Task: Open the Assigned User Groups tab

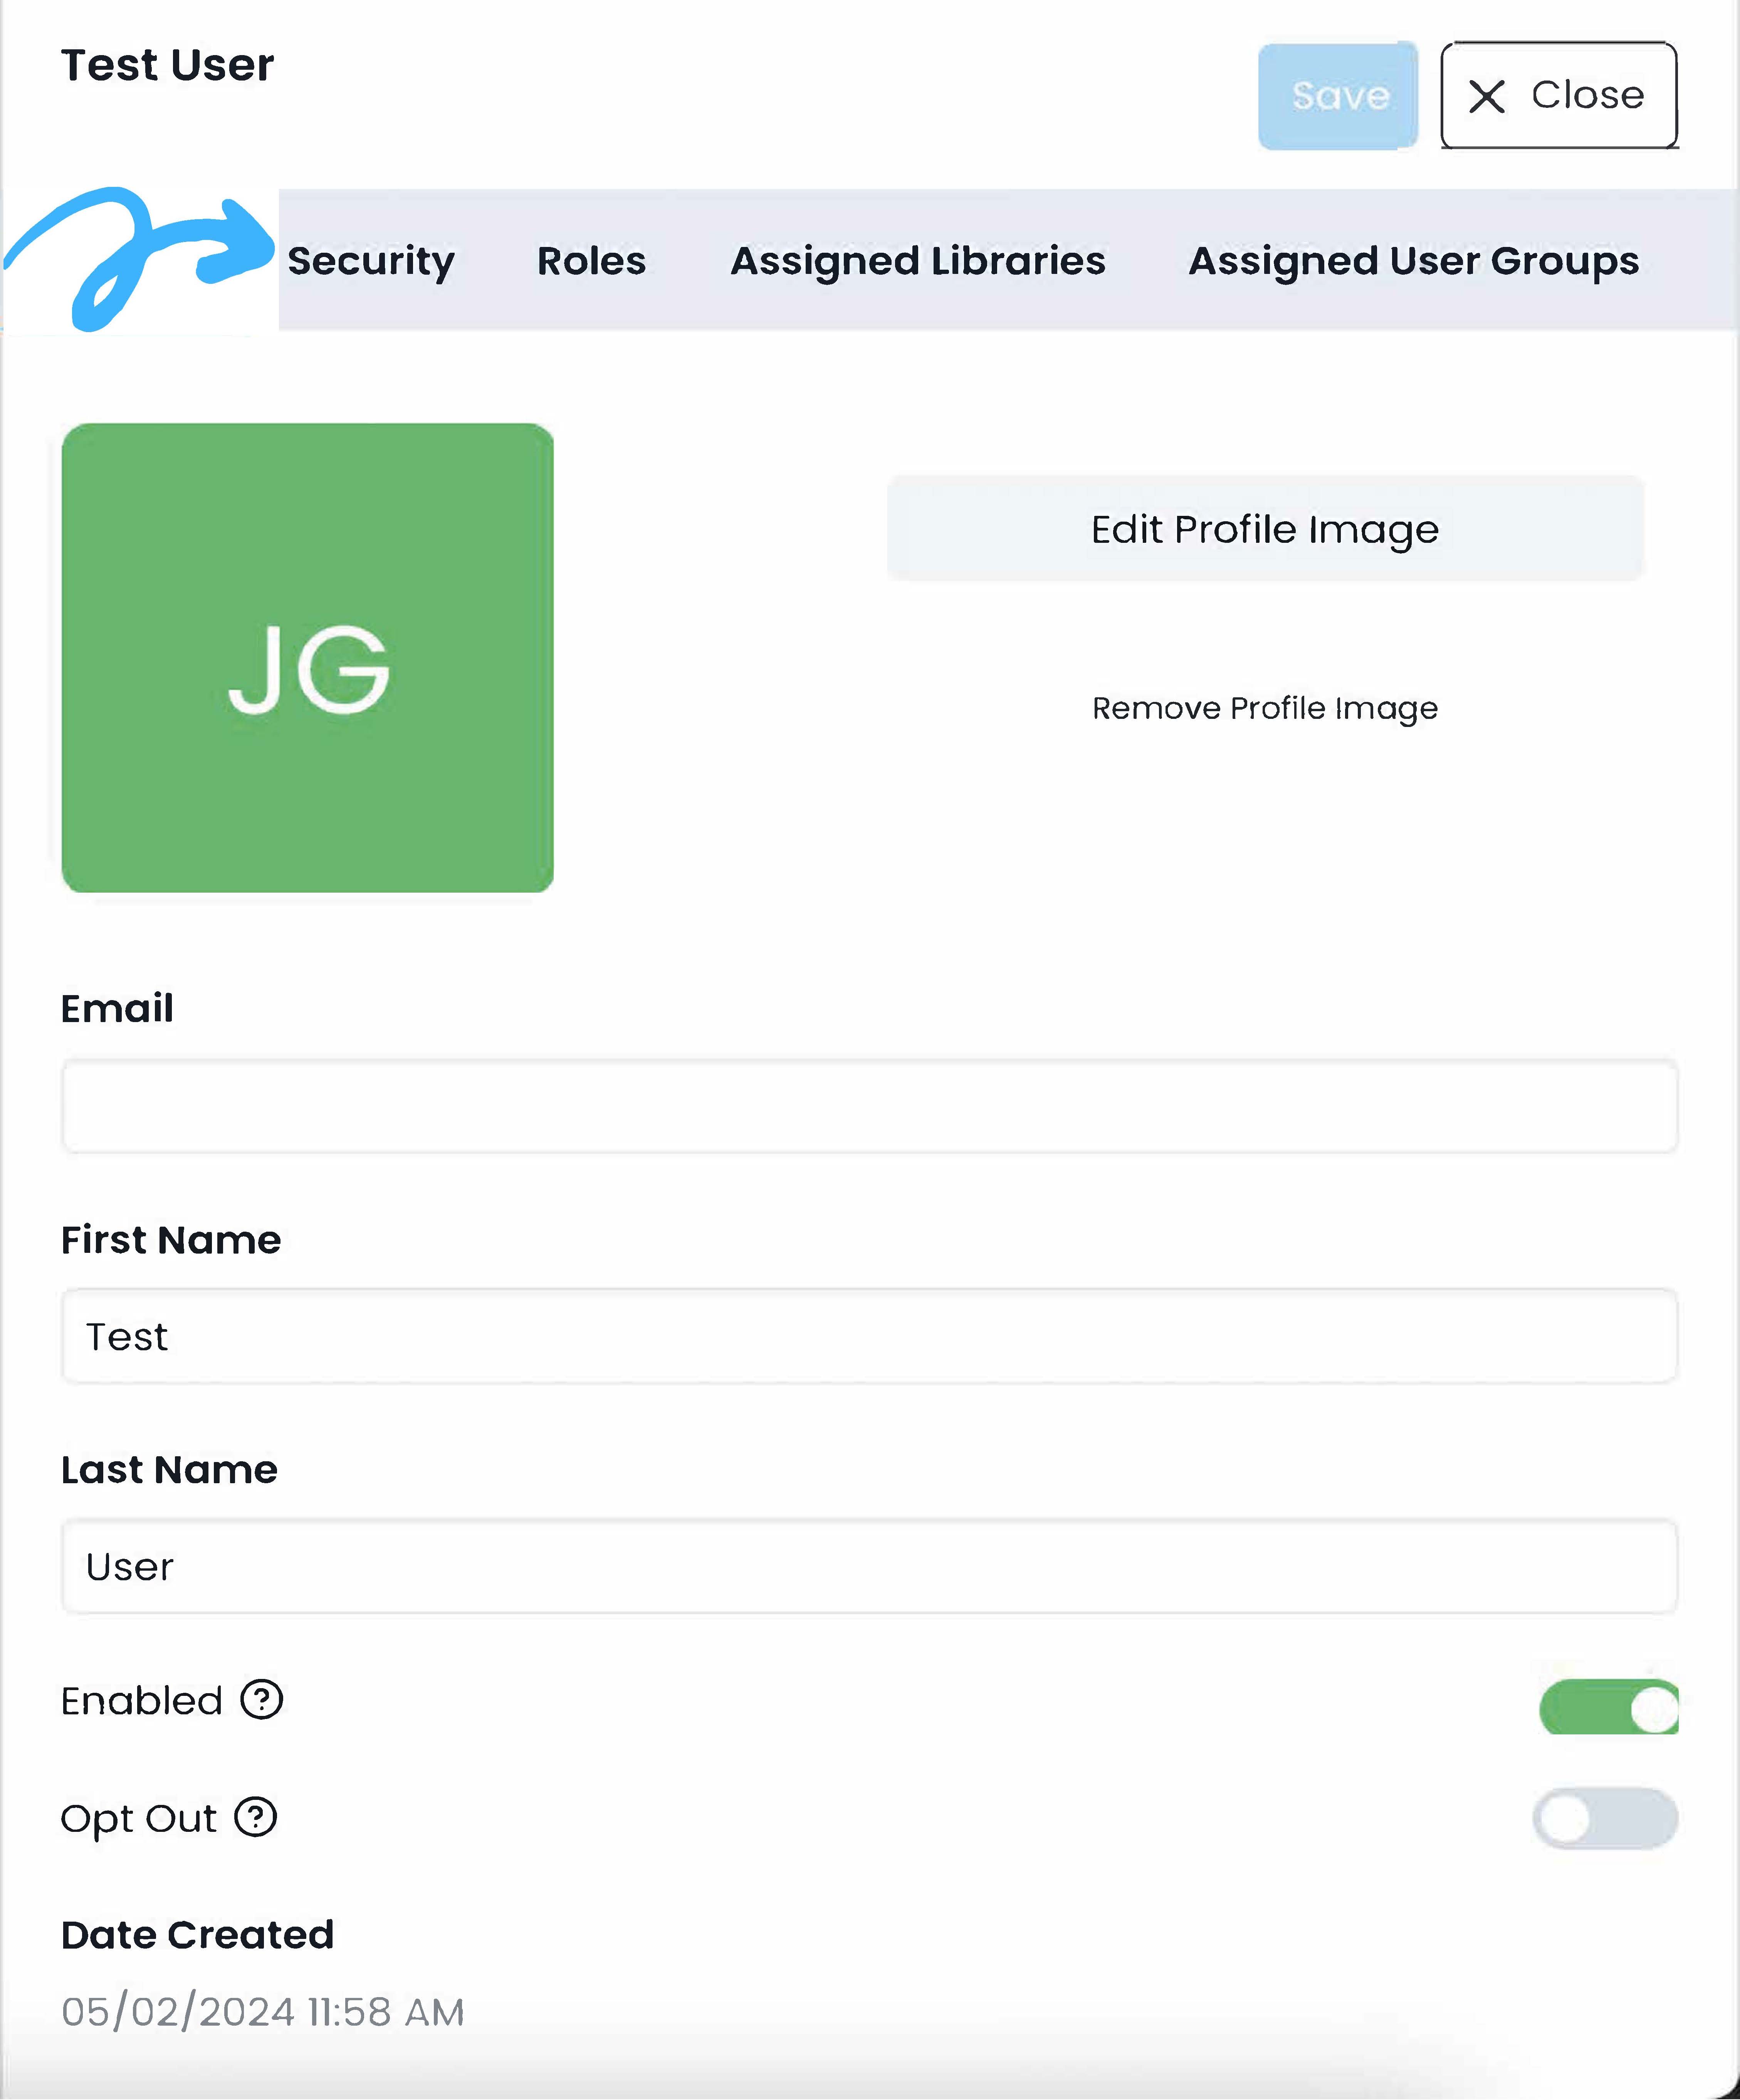Action: tap(1413, 261)
